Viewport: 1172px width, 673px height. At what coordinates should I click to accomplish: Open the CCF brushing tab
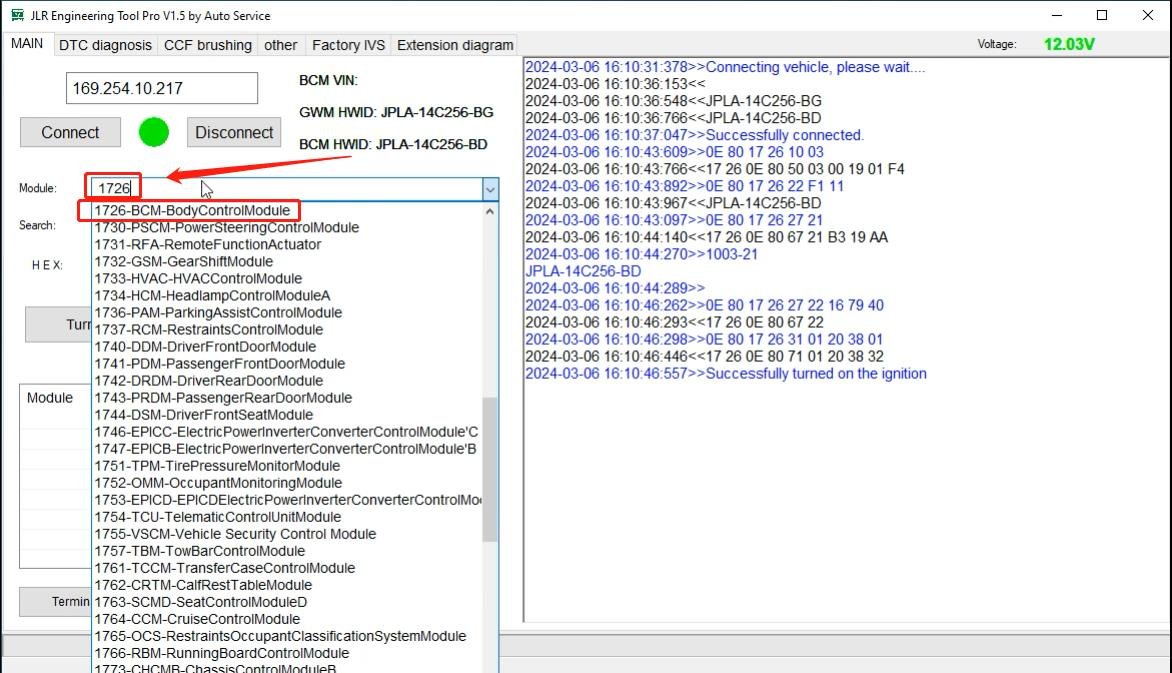208,45
